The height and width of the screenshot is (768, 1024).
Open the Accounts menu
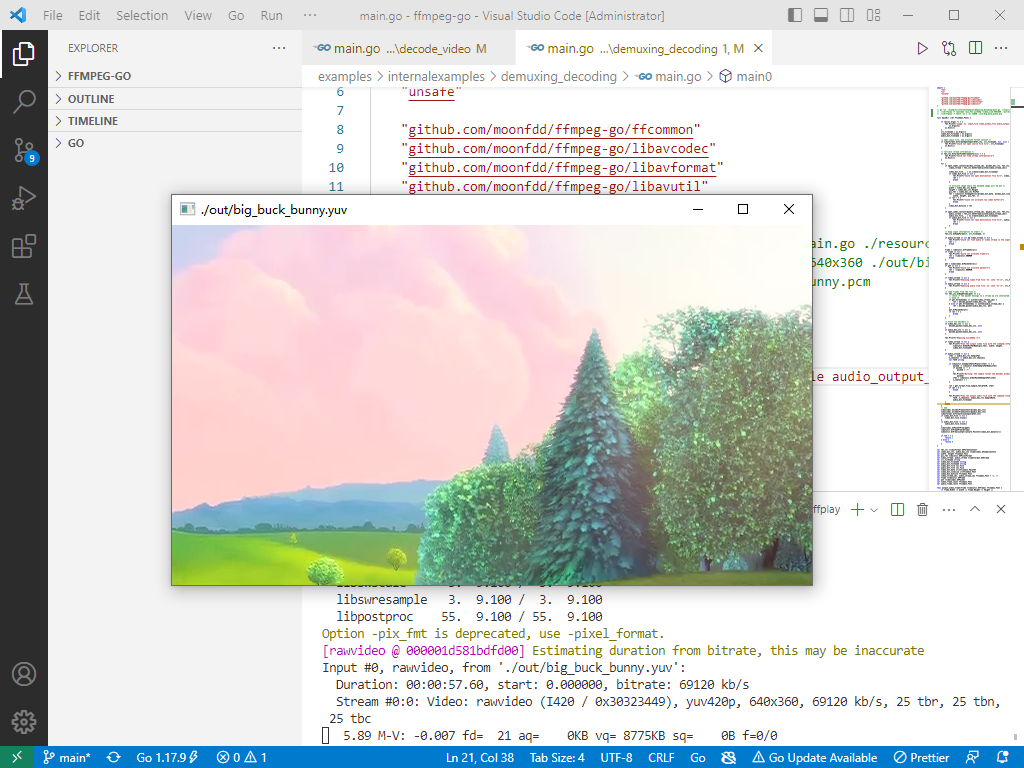24,674
